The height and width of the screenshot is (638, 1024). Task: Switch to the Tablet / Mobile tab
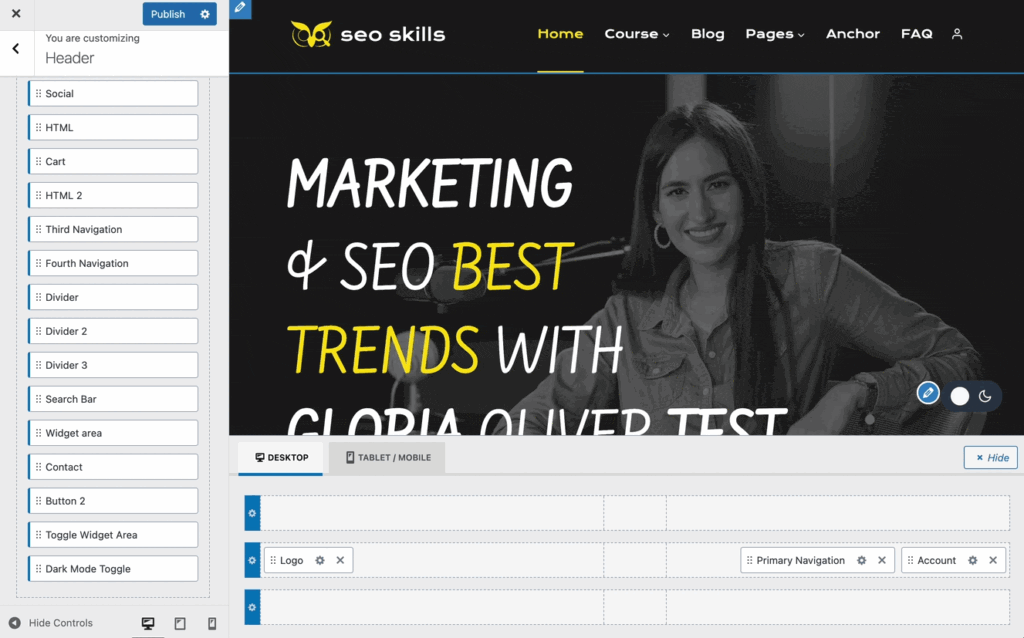coord(388,458)
